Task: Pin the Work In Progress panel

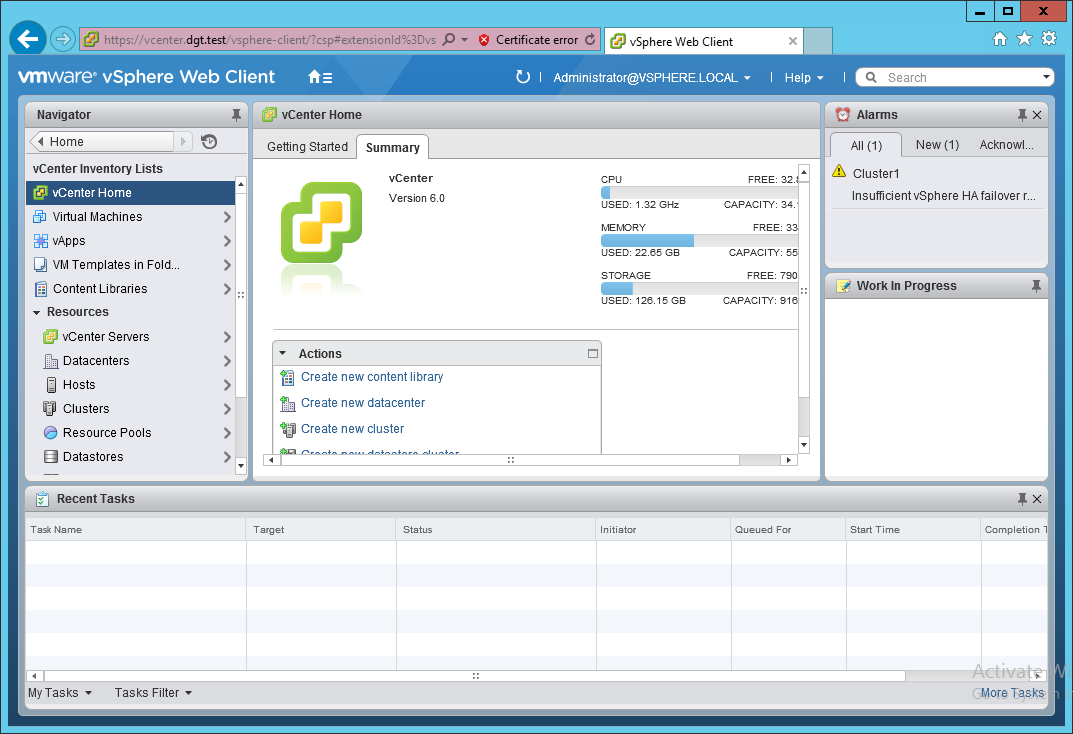Action: coord(1036,286)
